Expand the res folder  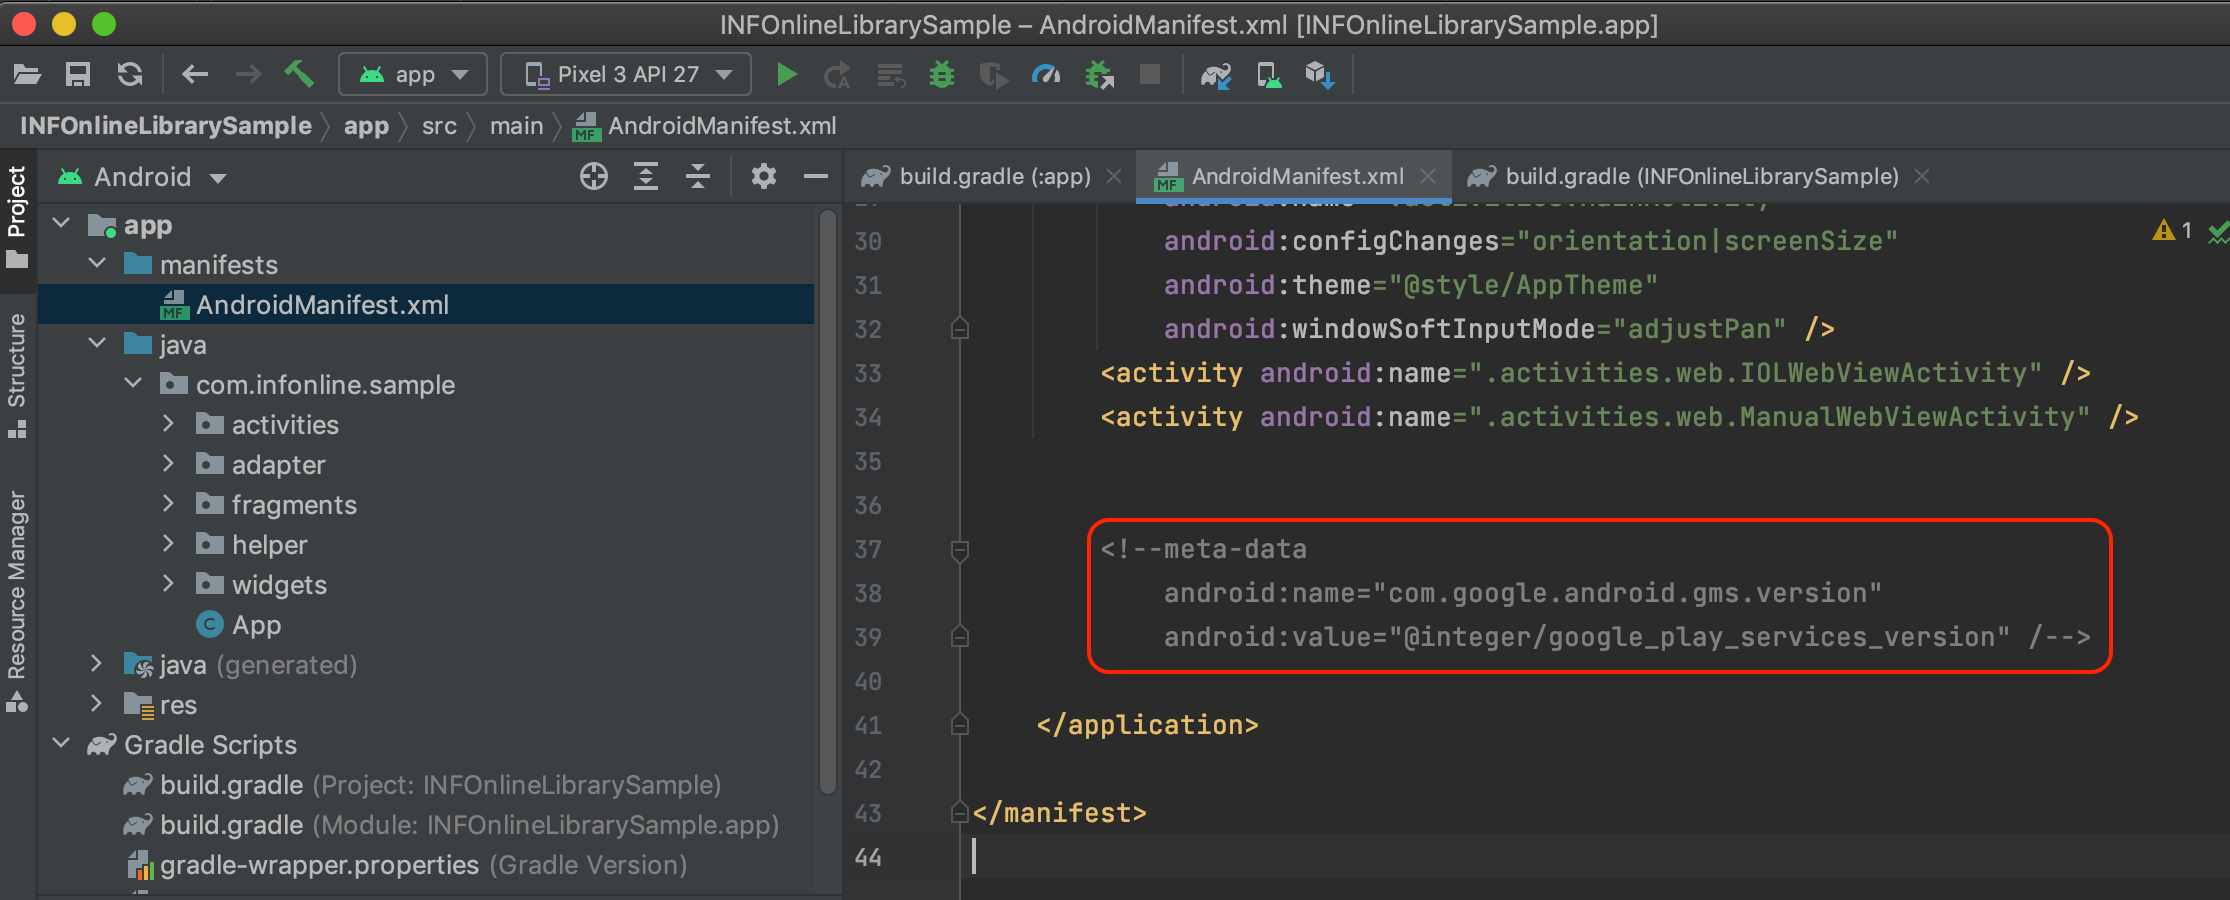96,703
